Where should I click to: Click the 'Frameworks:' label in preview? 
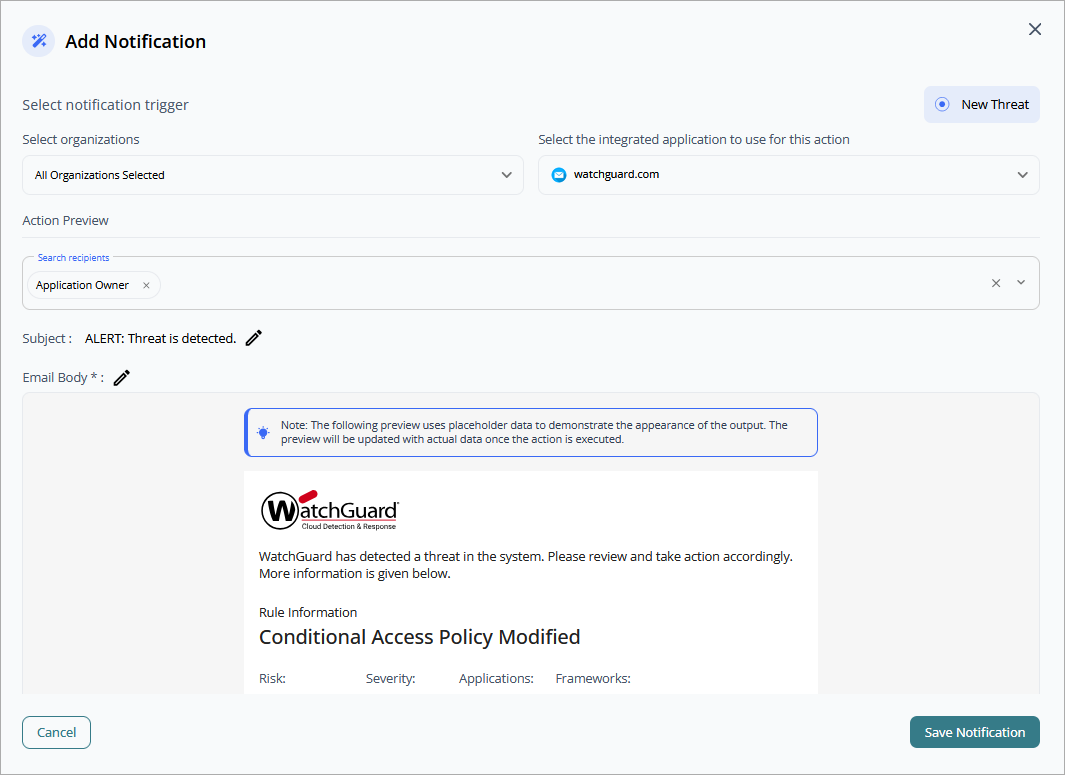coord(593,679)
